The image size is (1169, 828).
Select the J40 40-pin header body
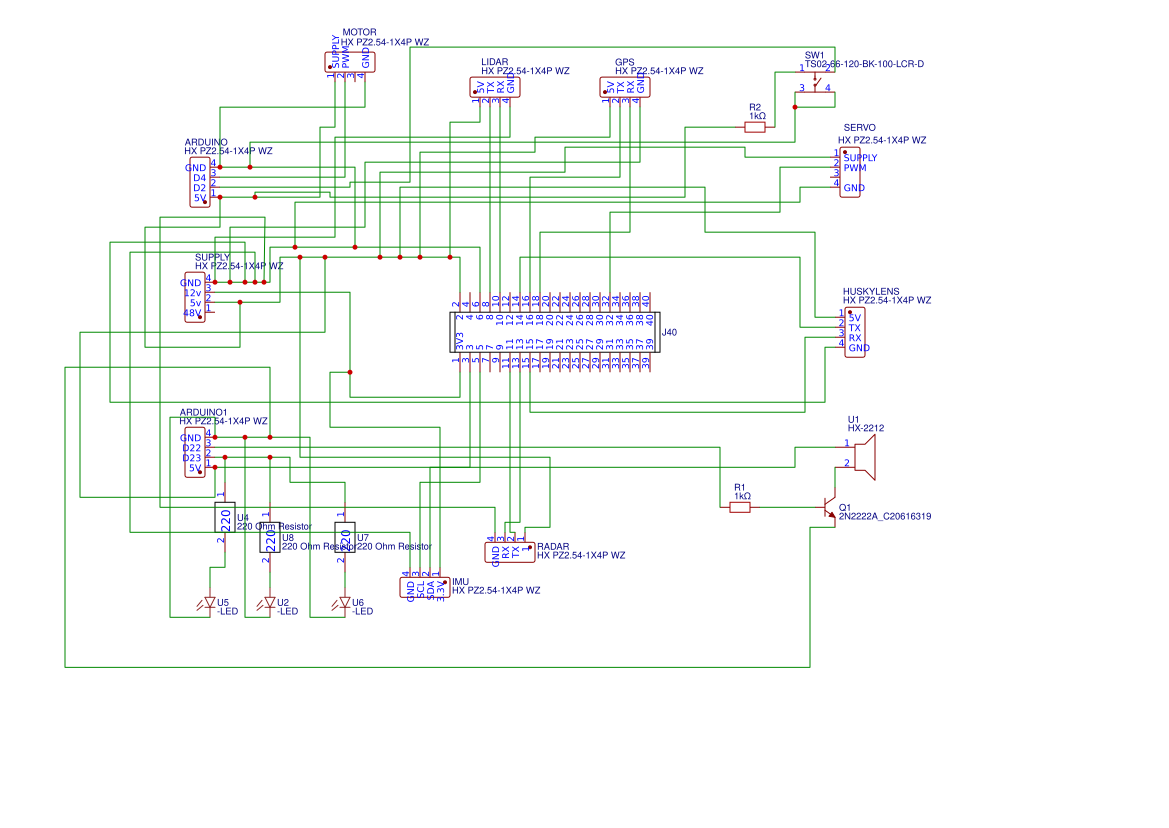click(555, 332)
